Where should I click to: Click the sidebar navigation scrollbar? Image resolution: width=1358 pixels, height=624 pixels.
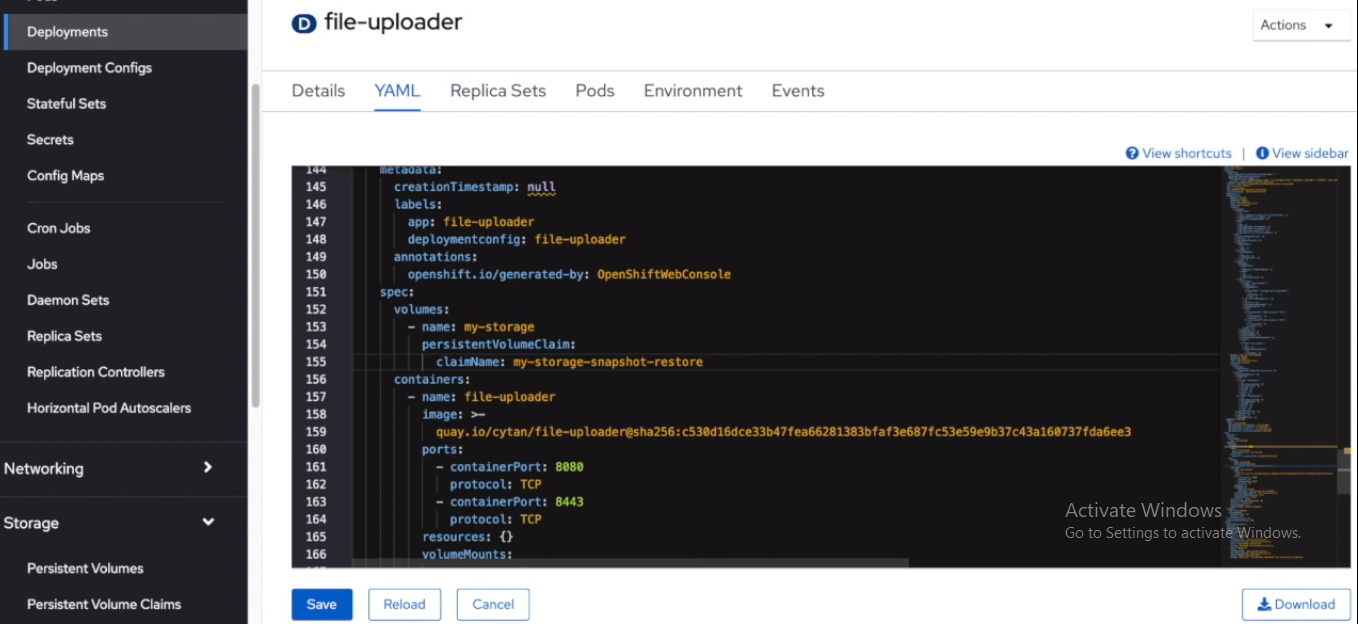[255, 245]
